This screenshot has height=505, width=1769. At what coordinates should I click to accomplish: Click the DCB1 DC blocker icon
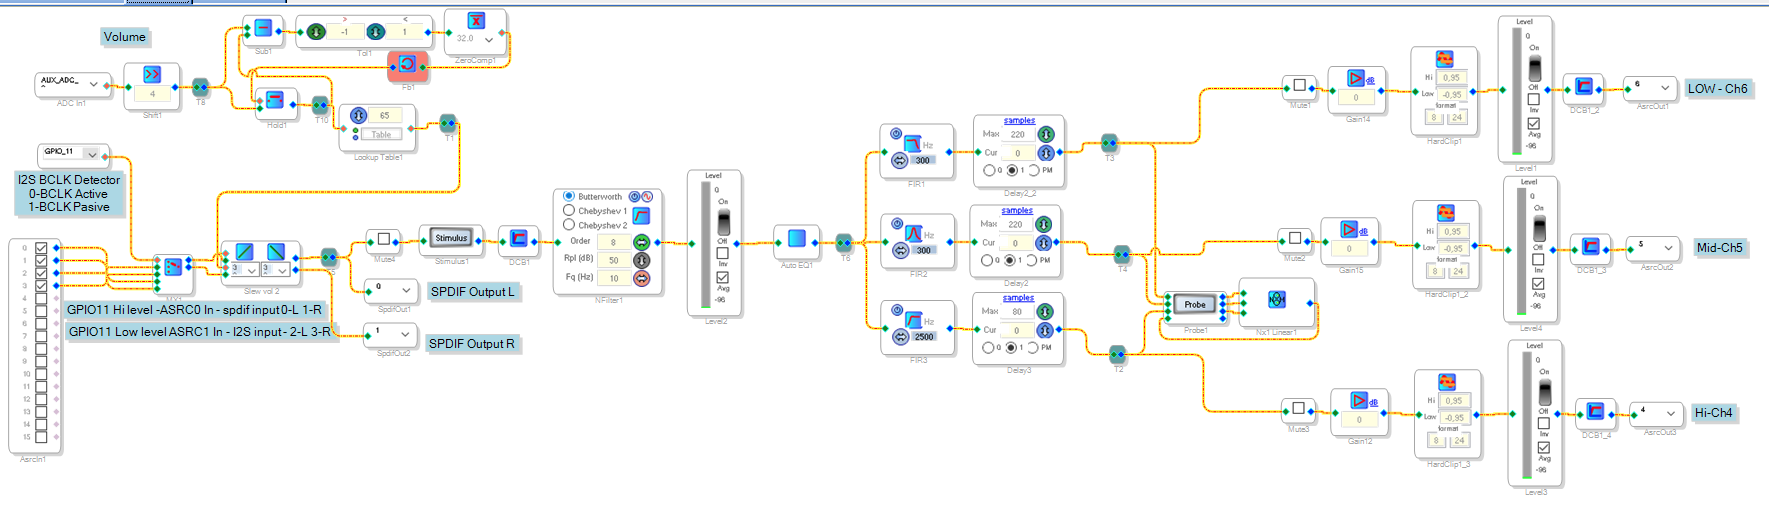click(518, 238)
